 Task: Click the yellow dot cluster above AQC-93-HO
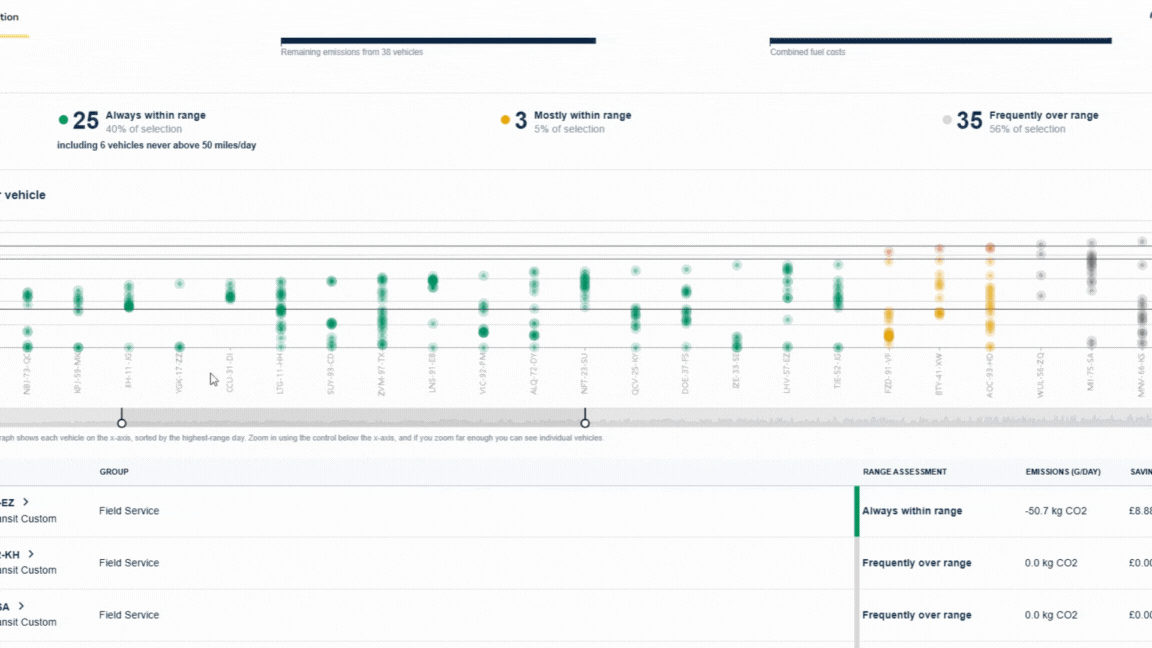tap(990, 300)
